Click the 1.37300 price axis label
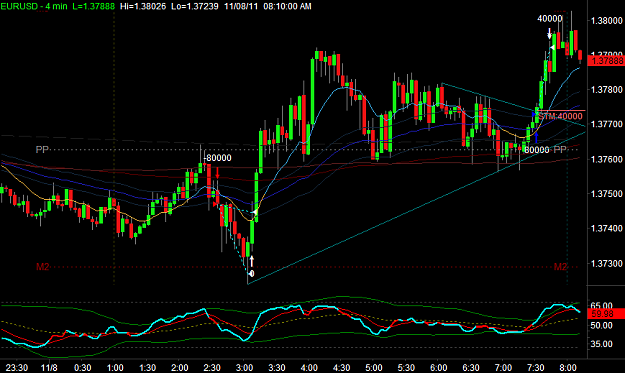This screenshot has width=625, height=373. (x=607, y=263)
